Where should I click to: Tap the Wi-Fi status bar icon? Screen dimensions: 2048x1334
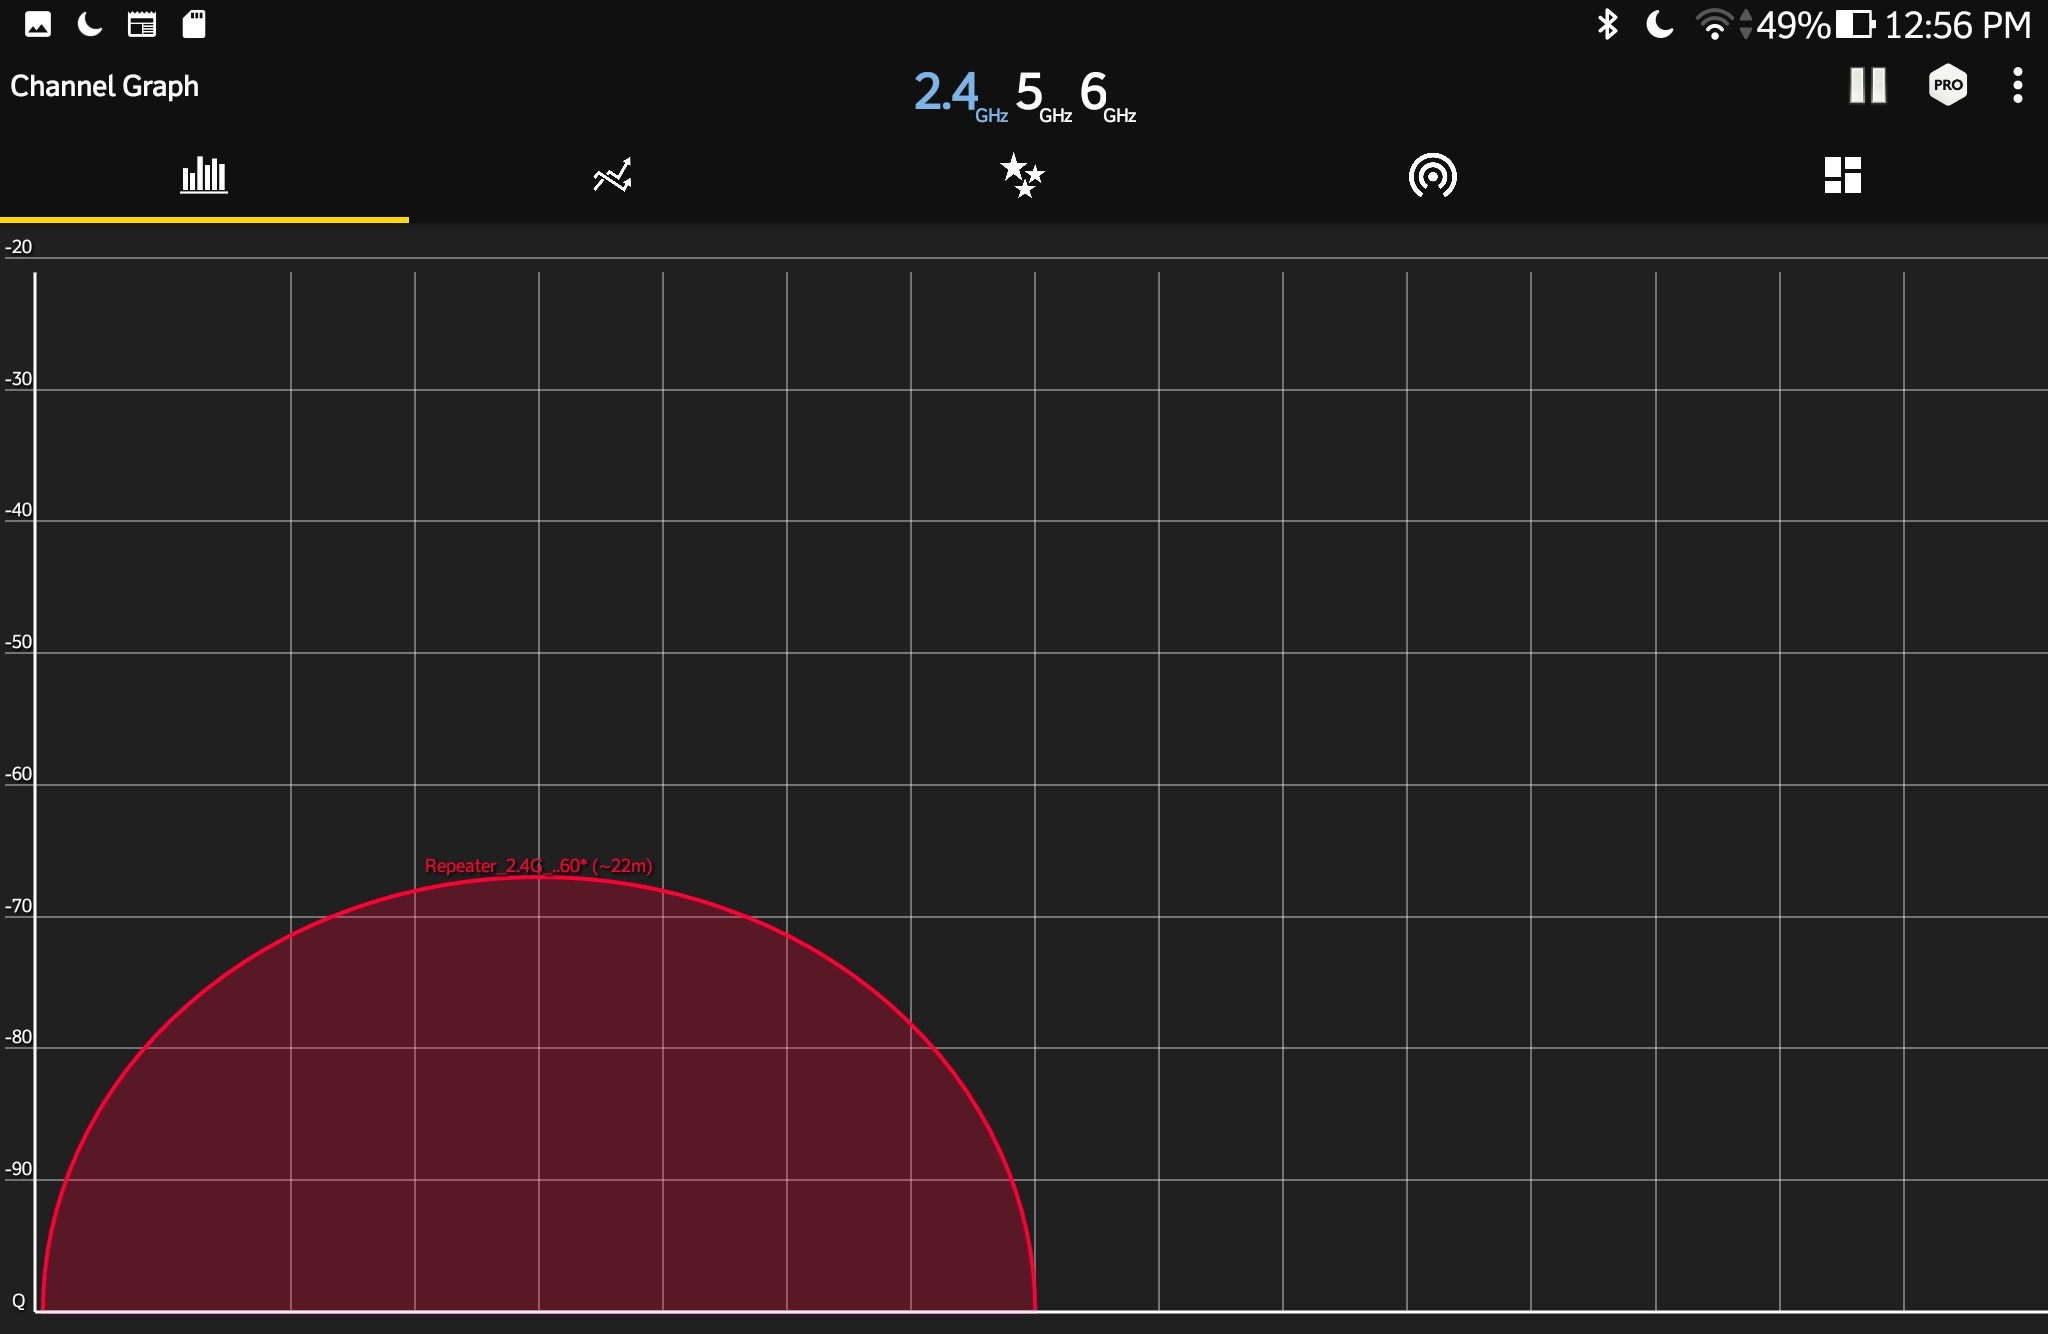pyautogui.click(x=1714, y=24)
